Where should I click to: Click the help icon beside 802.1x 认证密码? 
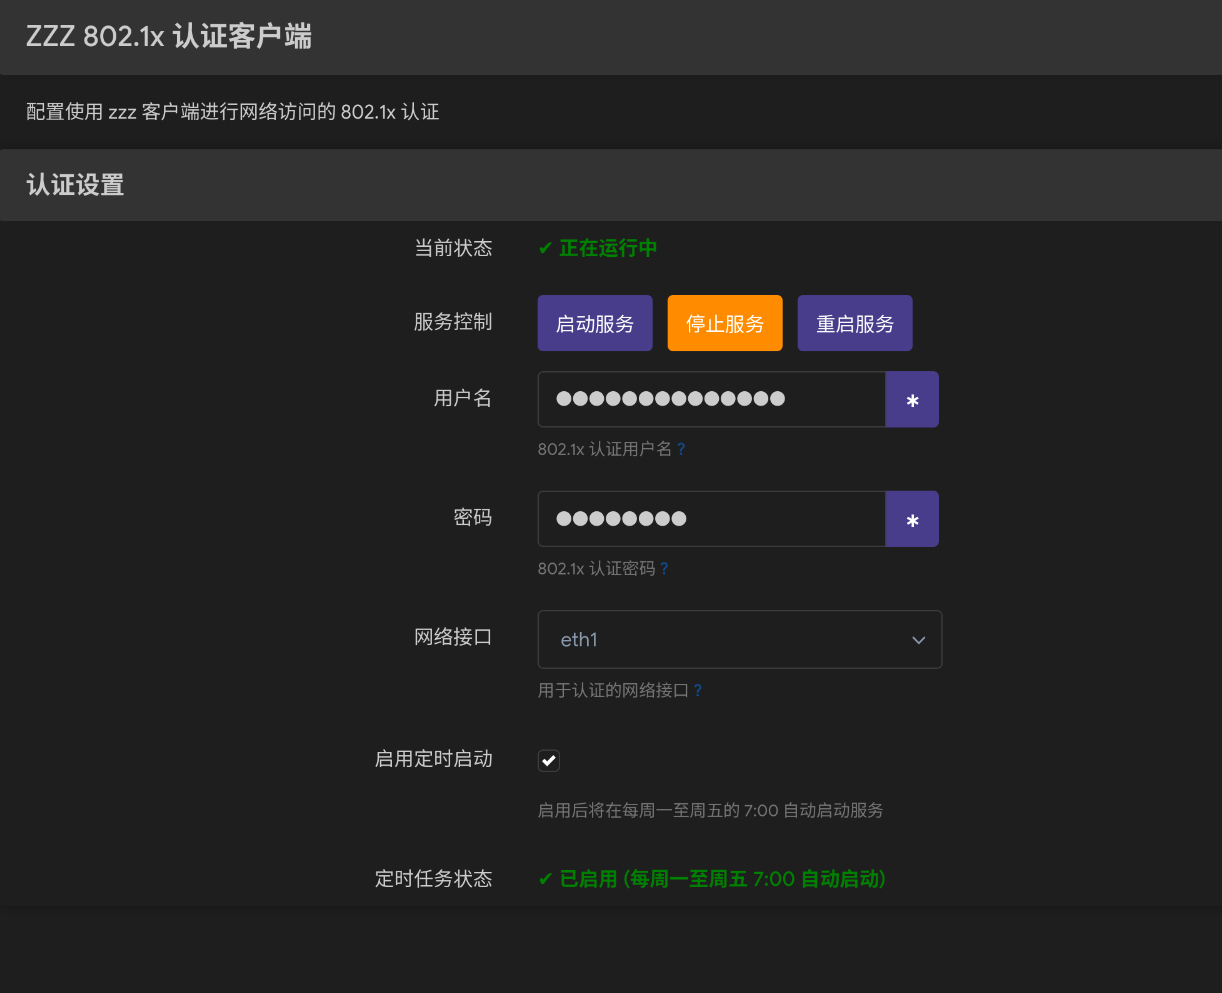(664, 569)
